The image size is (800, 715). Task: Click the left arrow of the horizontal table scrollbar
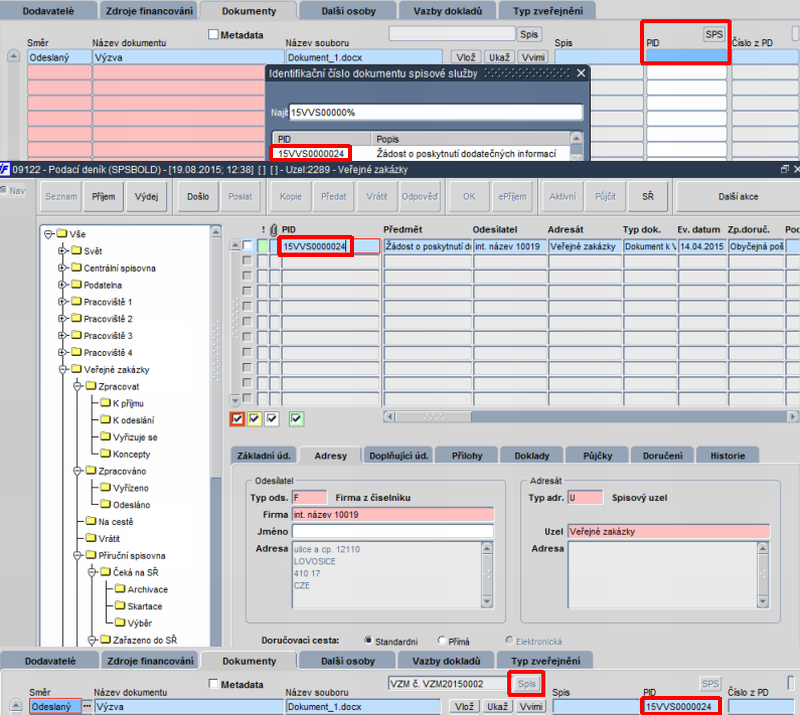[x=390, y=417]
